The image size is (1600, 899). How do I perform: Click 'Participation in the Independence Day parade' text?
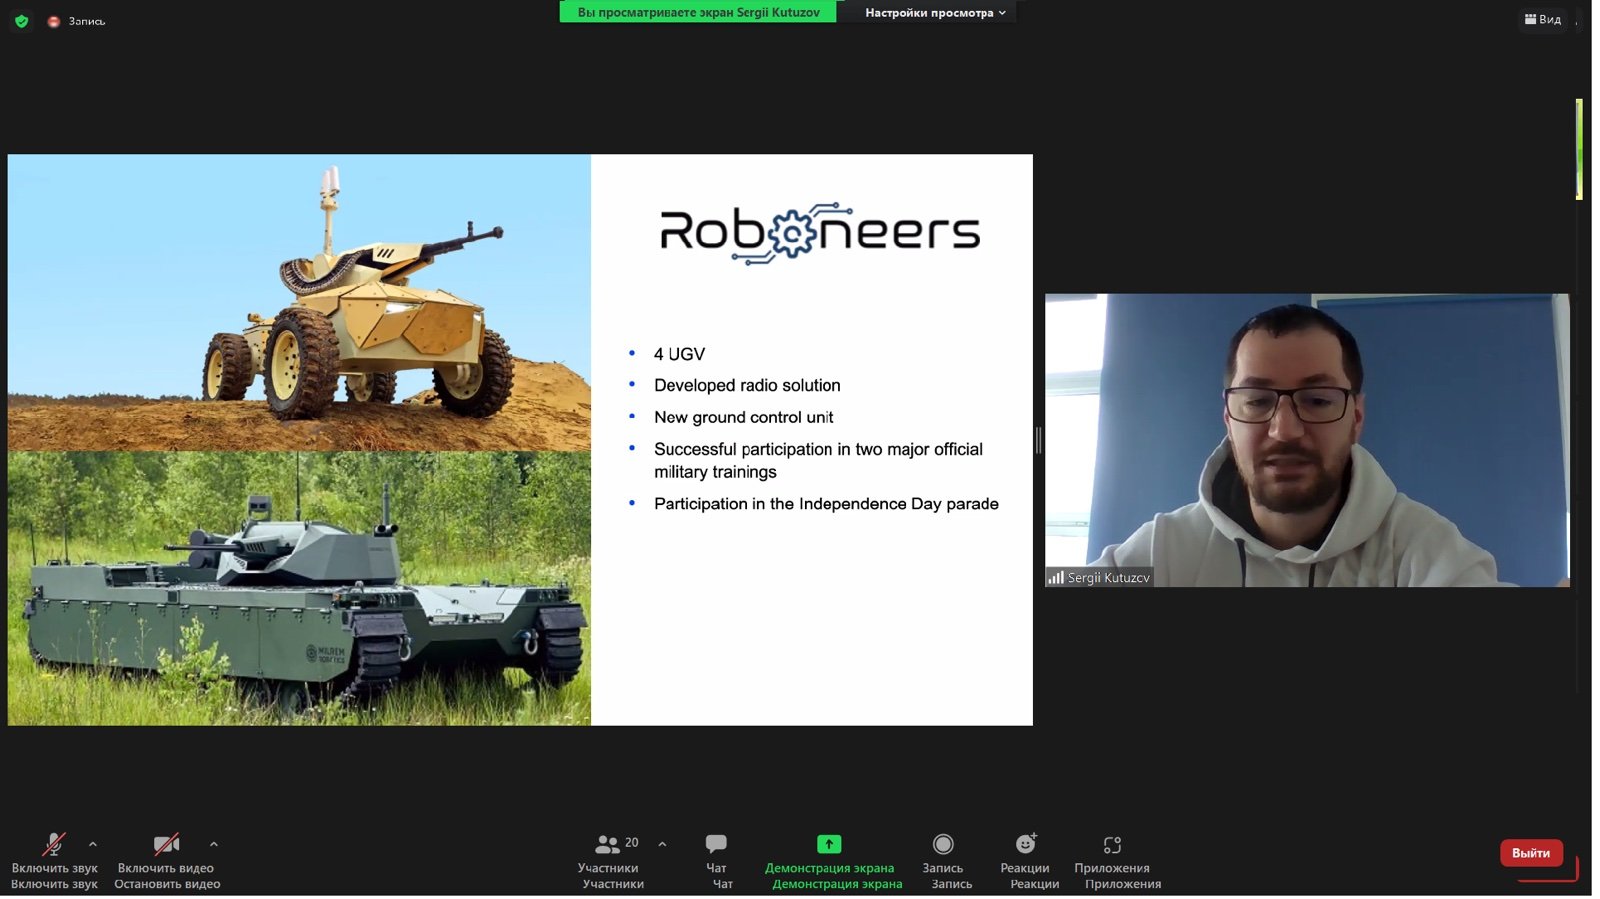click(x=826, y=504)
